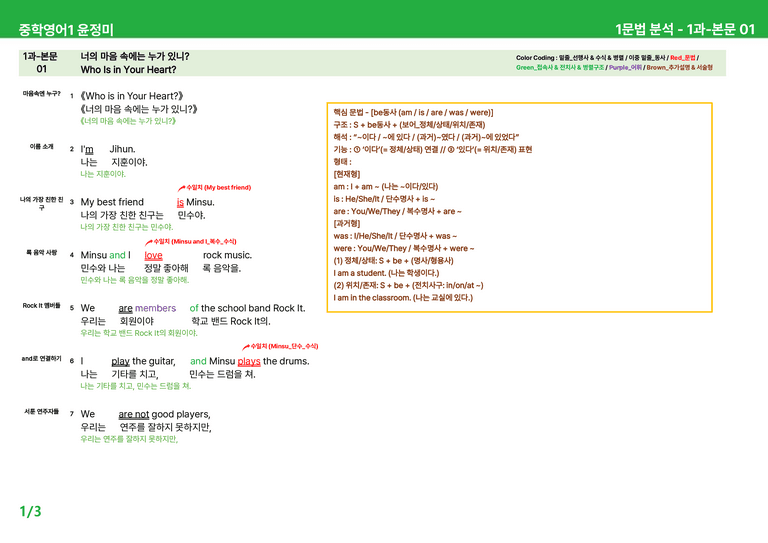Click 'the drums.' in sentence 6

click(x=286, y=361)
